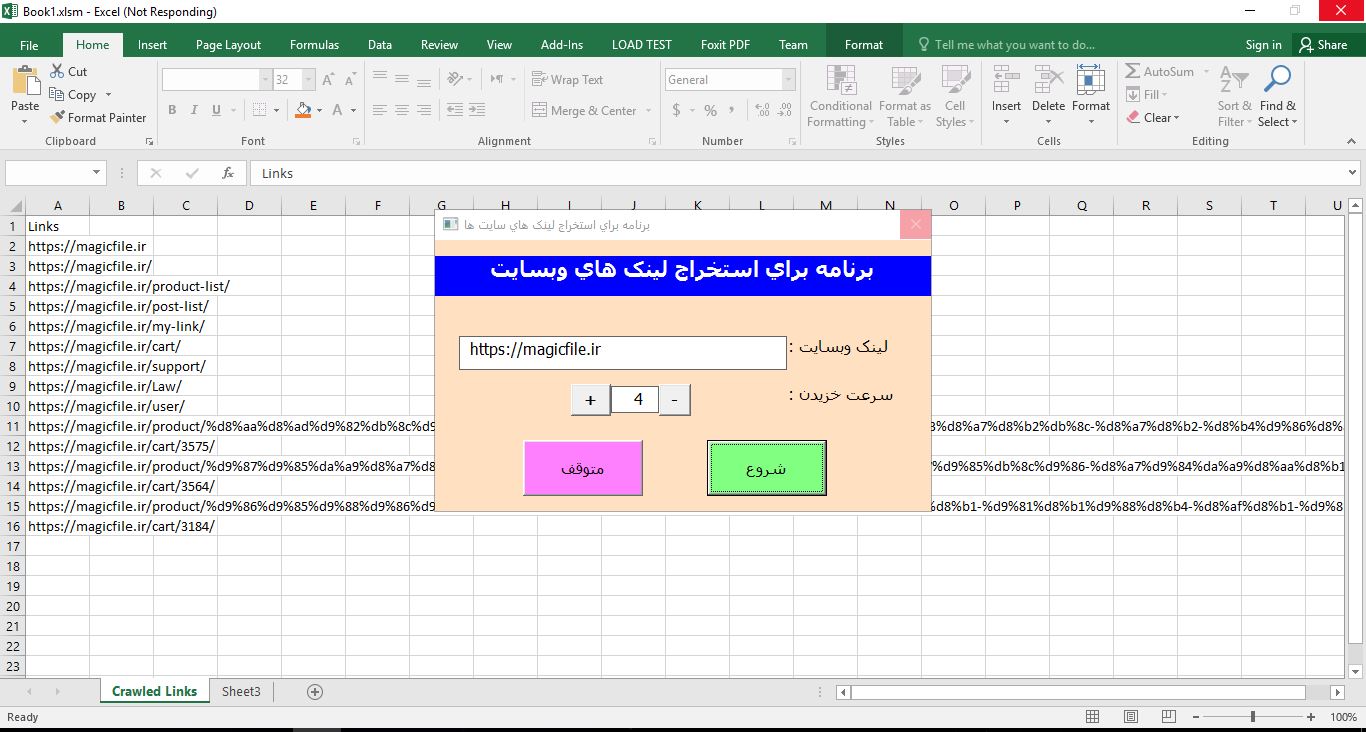Click the website link field with https://magicfile.ir
Viewport: 1366px width, 732px height.
pyautogui.click(x=623, y=352)
